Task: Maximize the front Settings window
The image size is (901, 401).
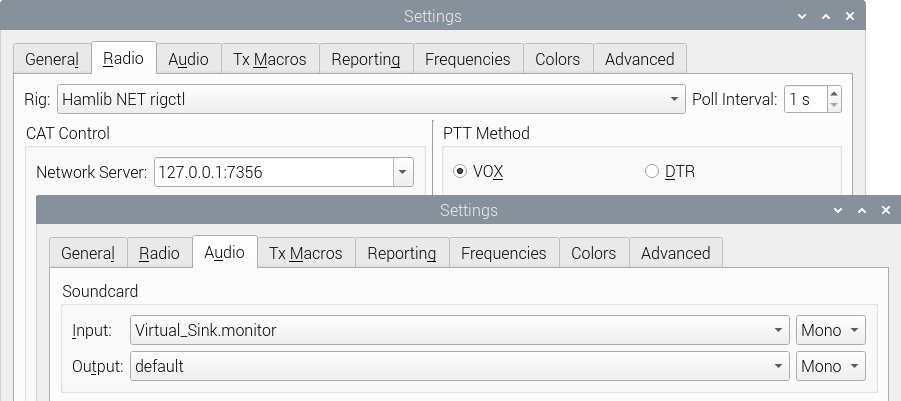Action: pos(861,210)
